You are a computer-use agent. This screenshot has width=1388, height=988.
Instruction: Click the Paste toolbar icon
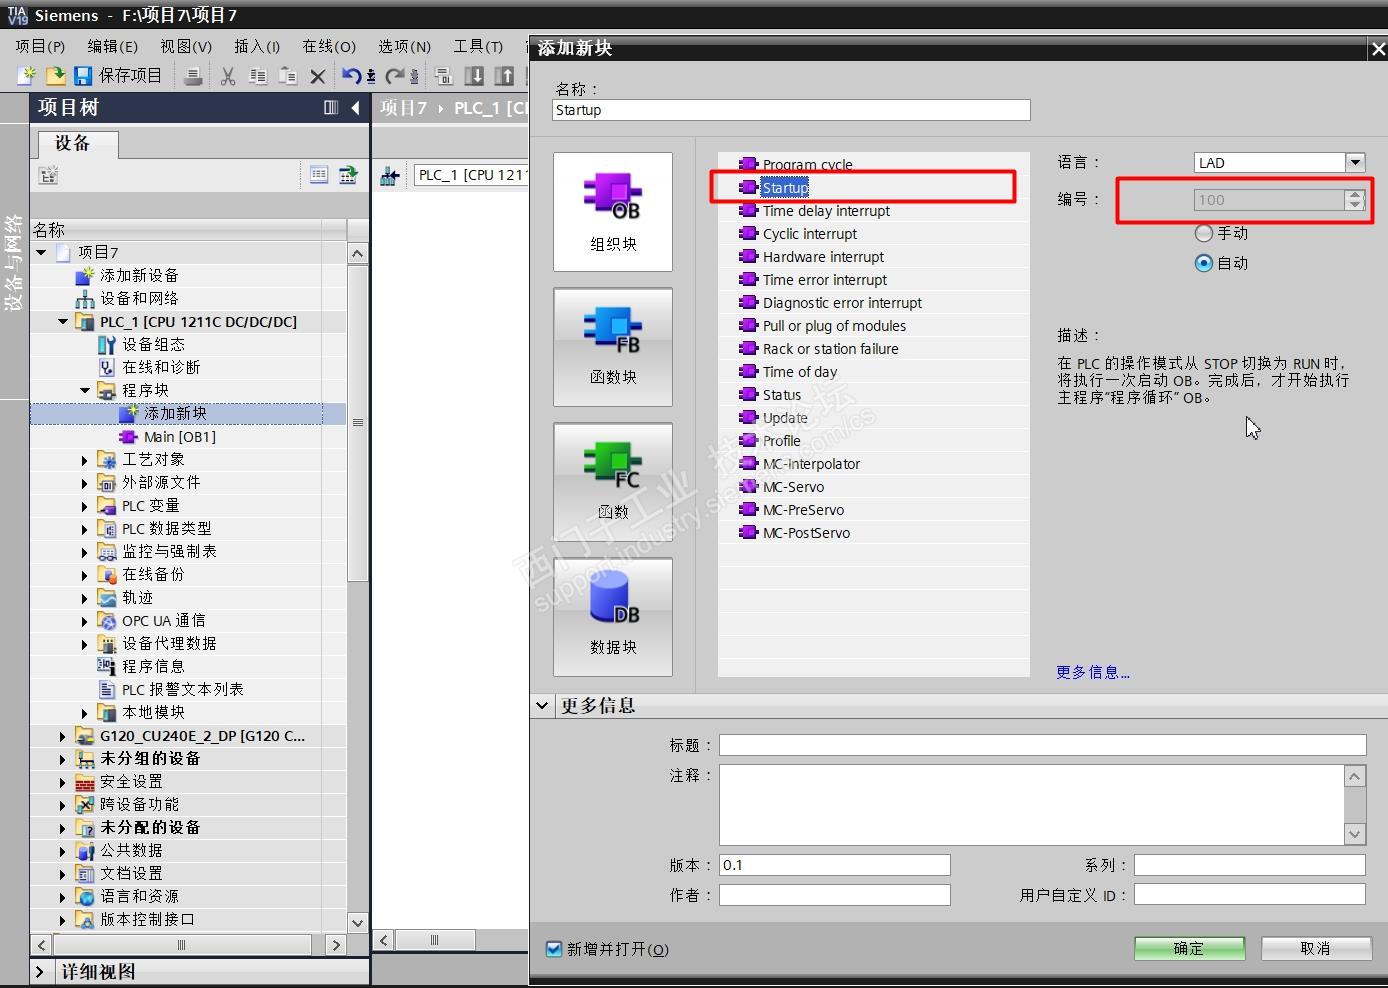tap(288, 76)
